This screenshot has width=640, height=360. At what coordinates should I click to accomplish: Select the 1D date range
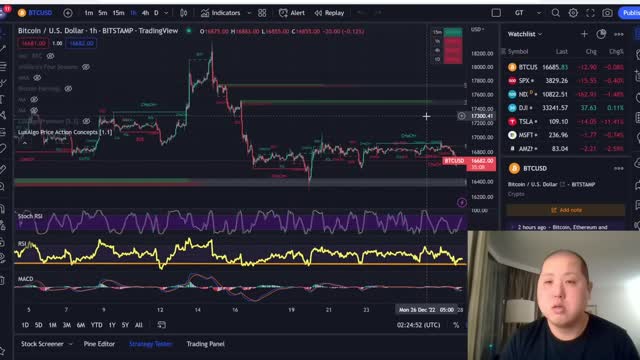click(25, 325)
